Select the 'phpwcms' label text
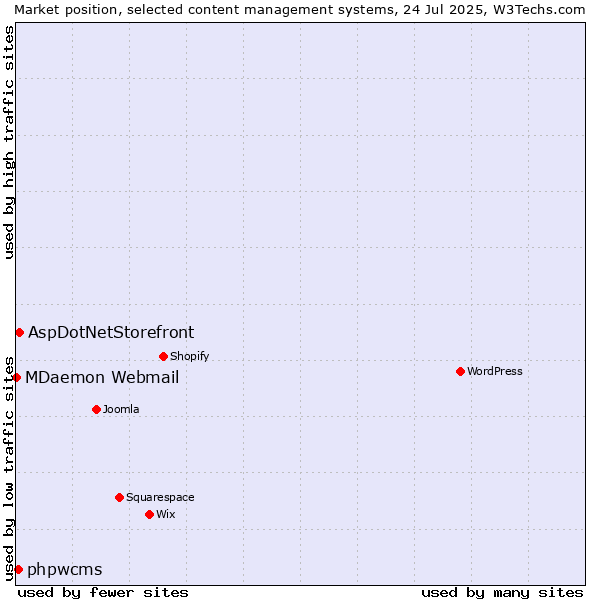The height and width of the screenshot is (600, 600). (x=65, y=570)
